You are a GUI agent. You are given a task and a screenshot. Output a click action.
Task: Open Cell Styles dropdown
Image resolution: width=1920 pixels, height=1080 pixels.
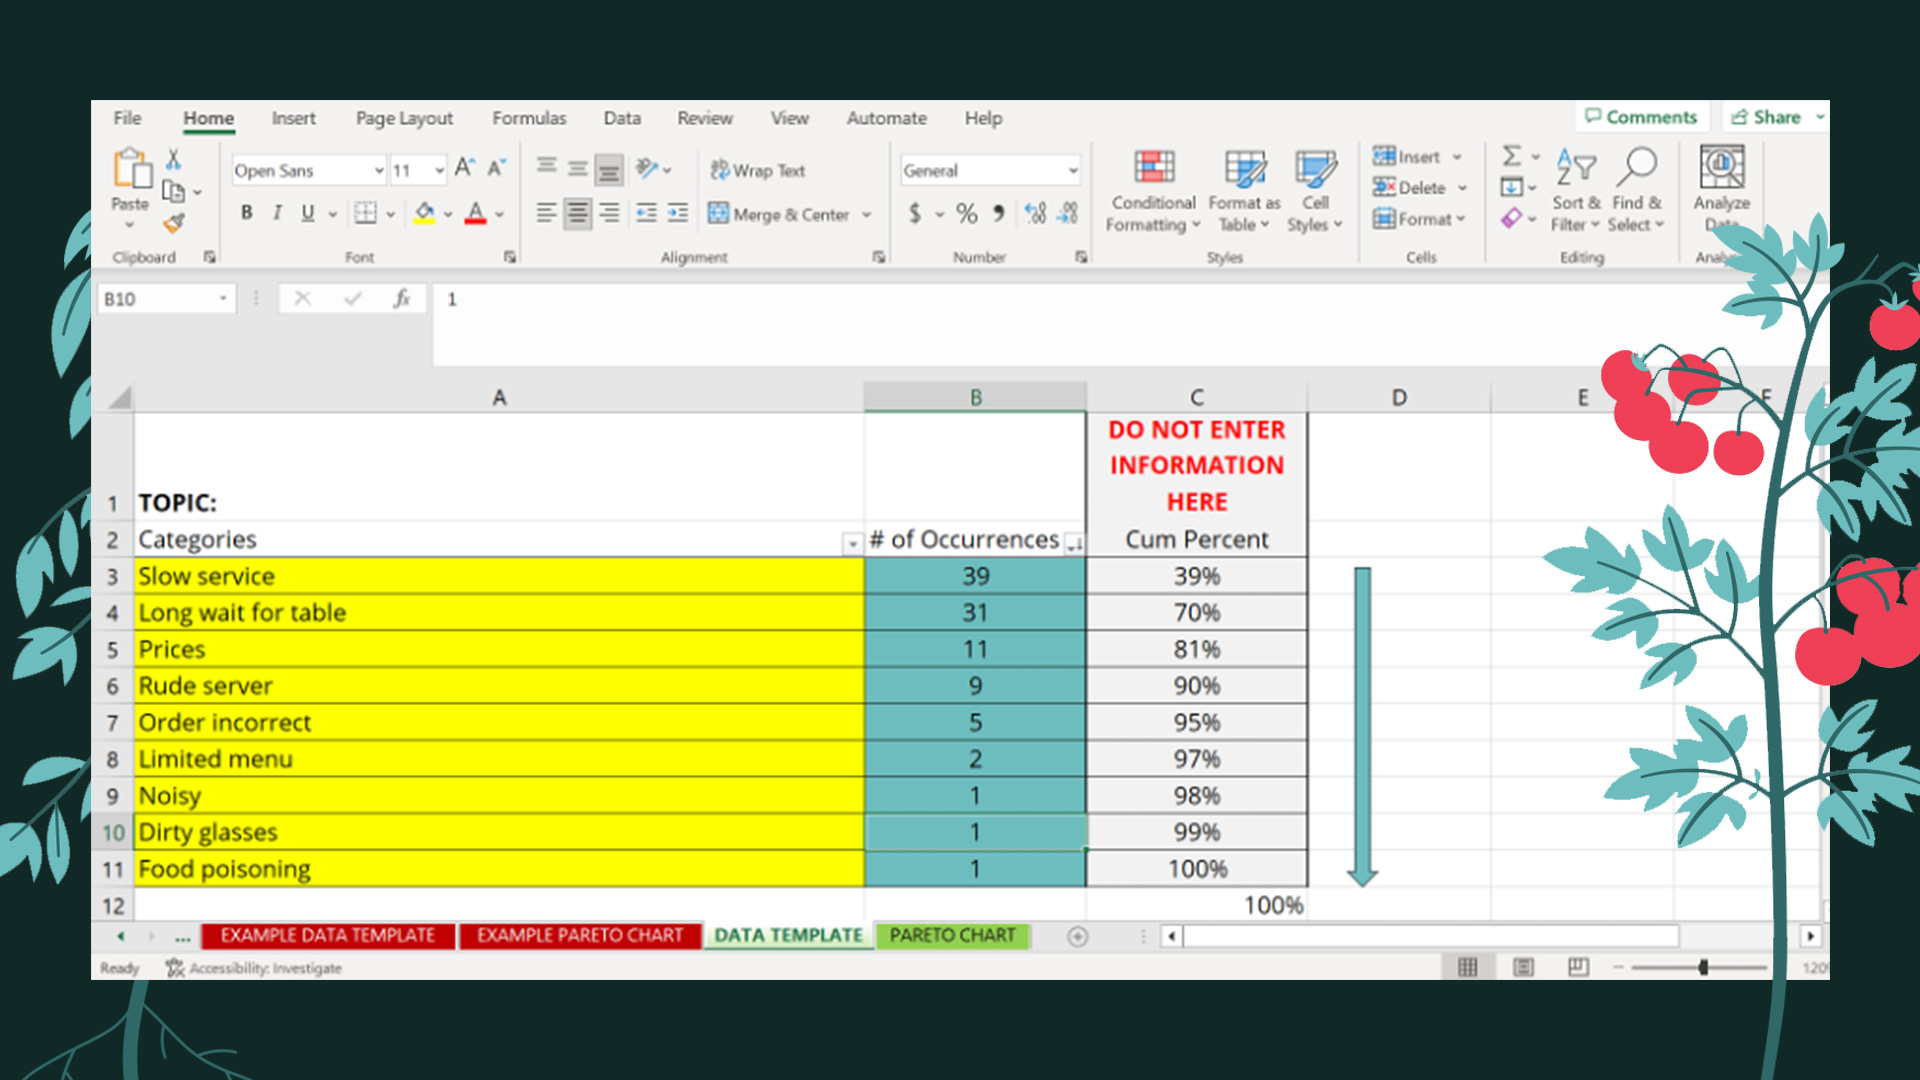(x=1315, y=190)
